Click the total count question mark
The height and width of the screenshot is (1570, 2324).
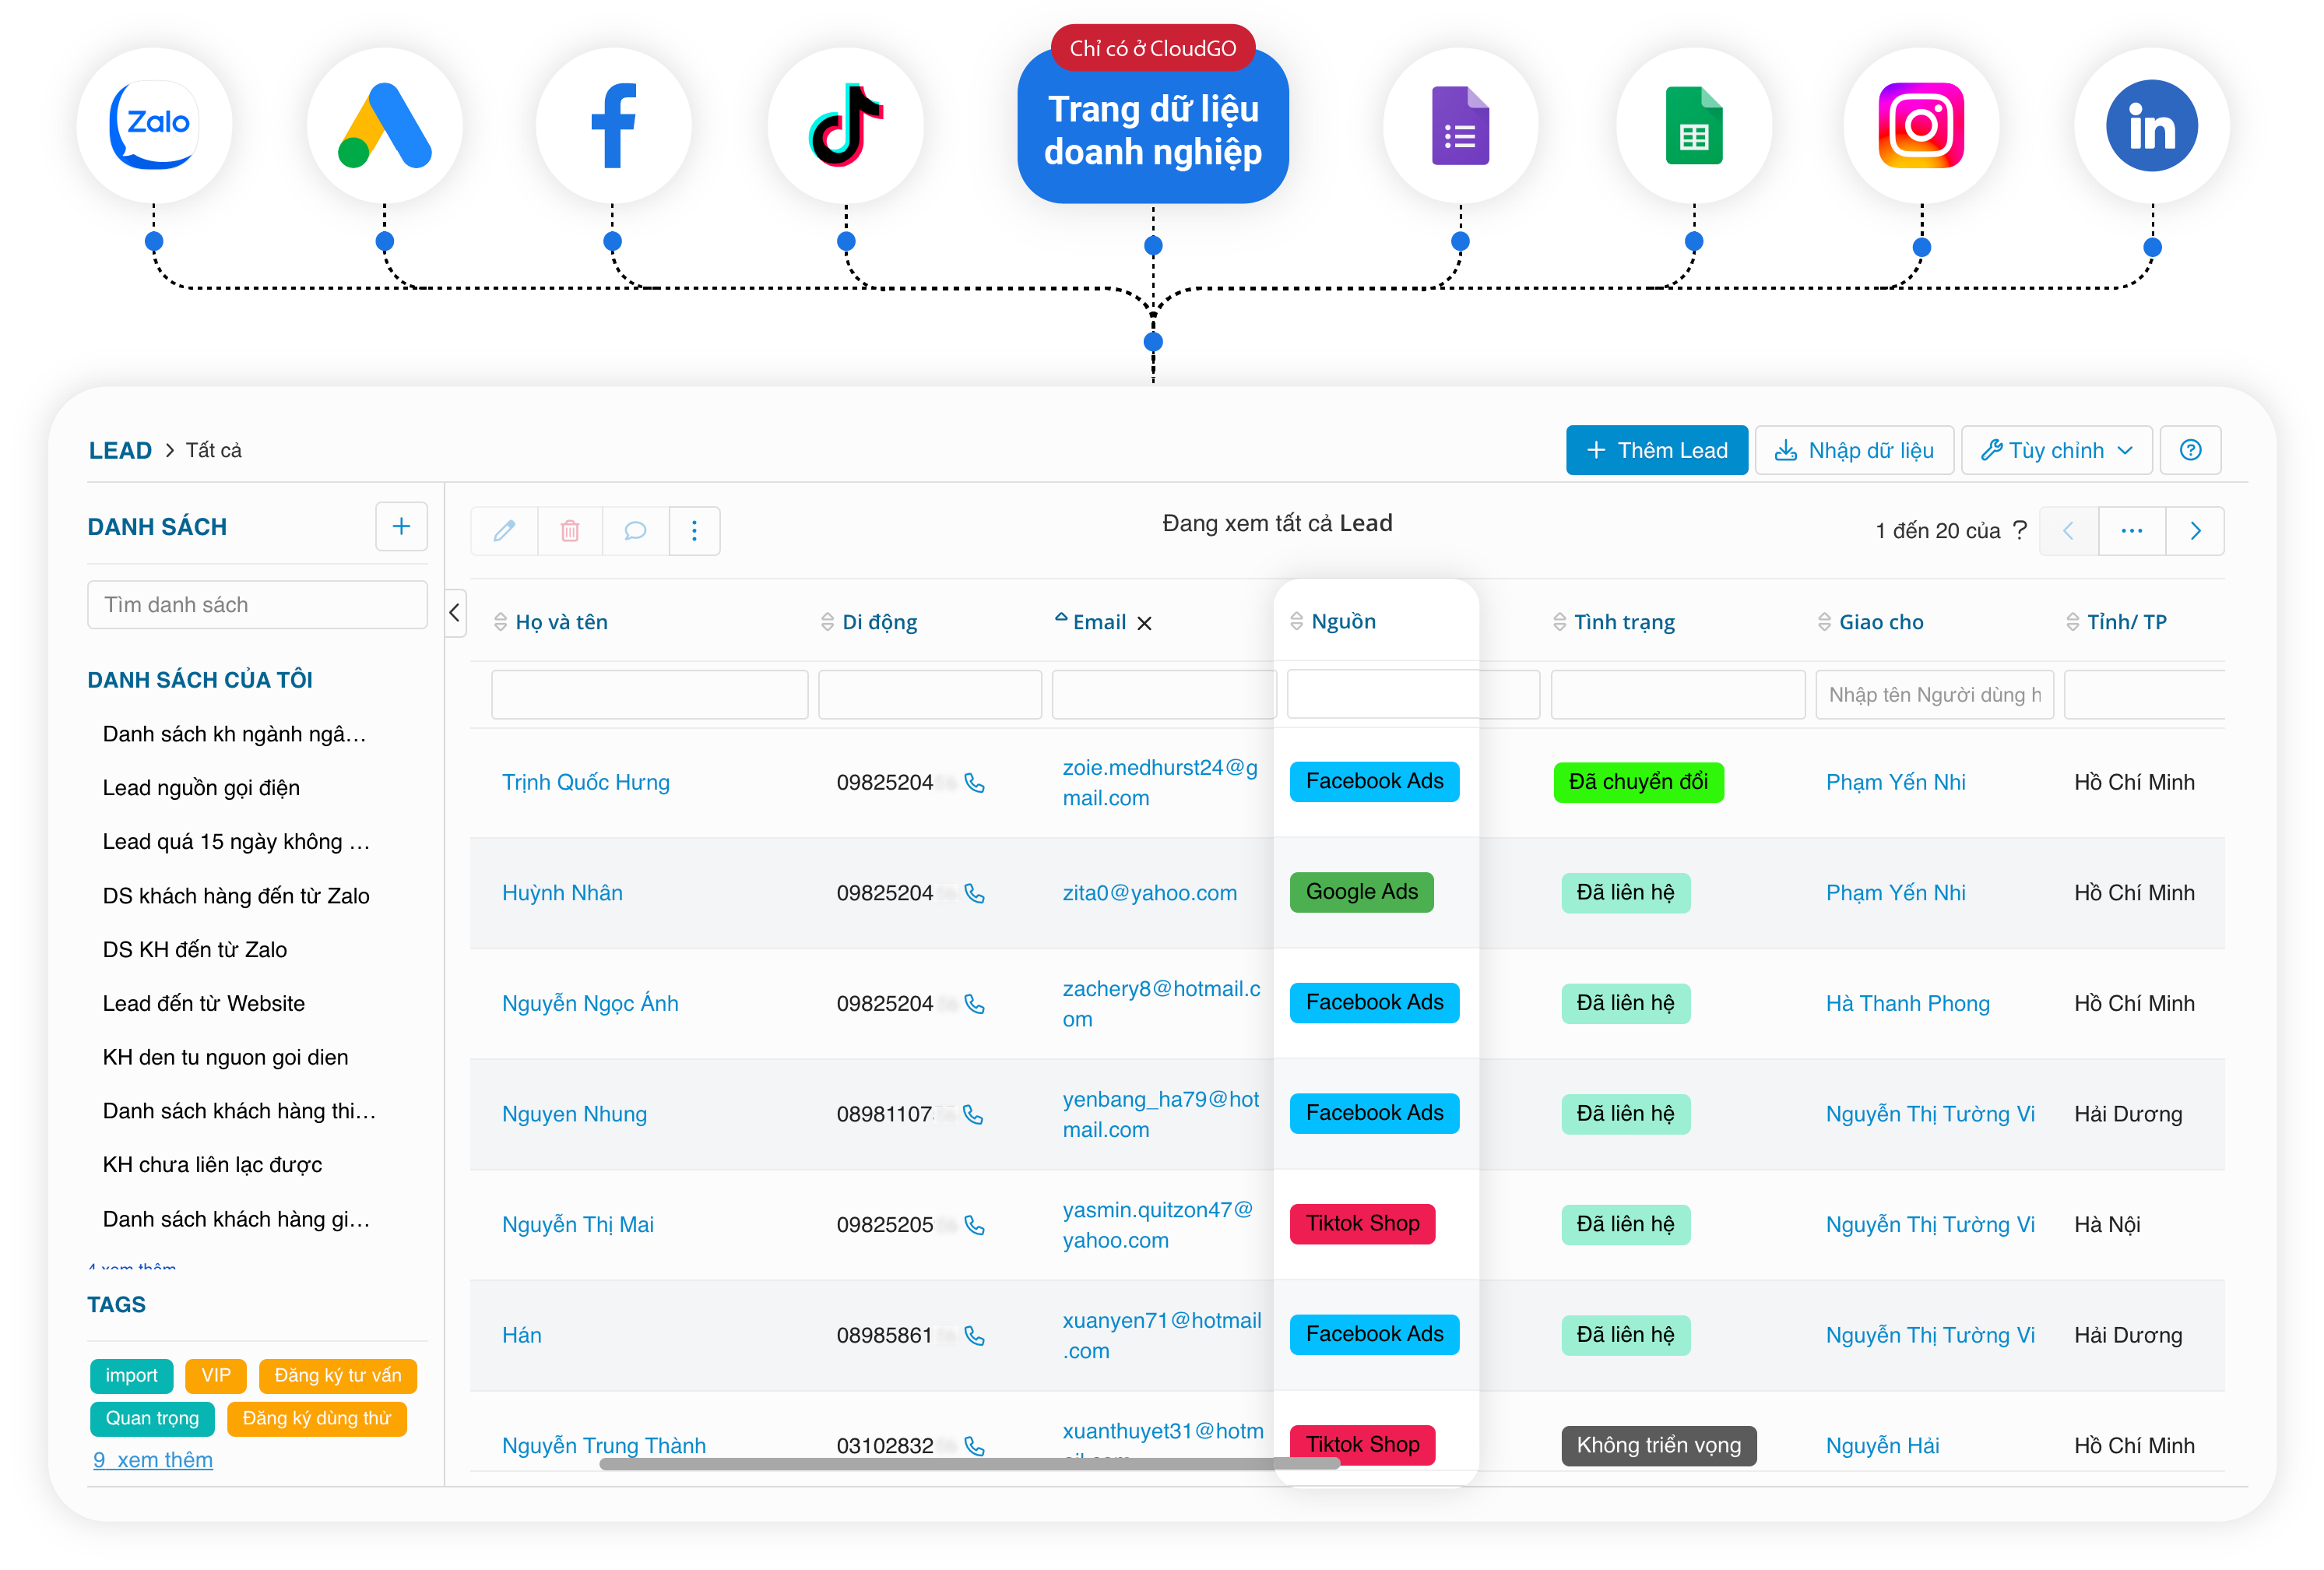point(2019,530)
